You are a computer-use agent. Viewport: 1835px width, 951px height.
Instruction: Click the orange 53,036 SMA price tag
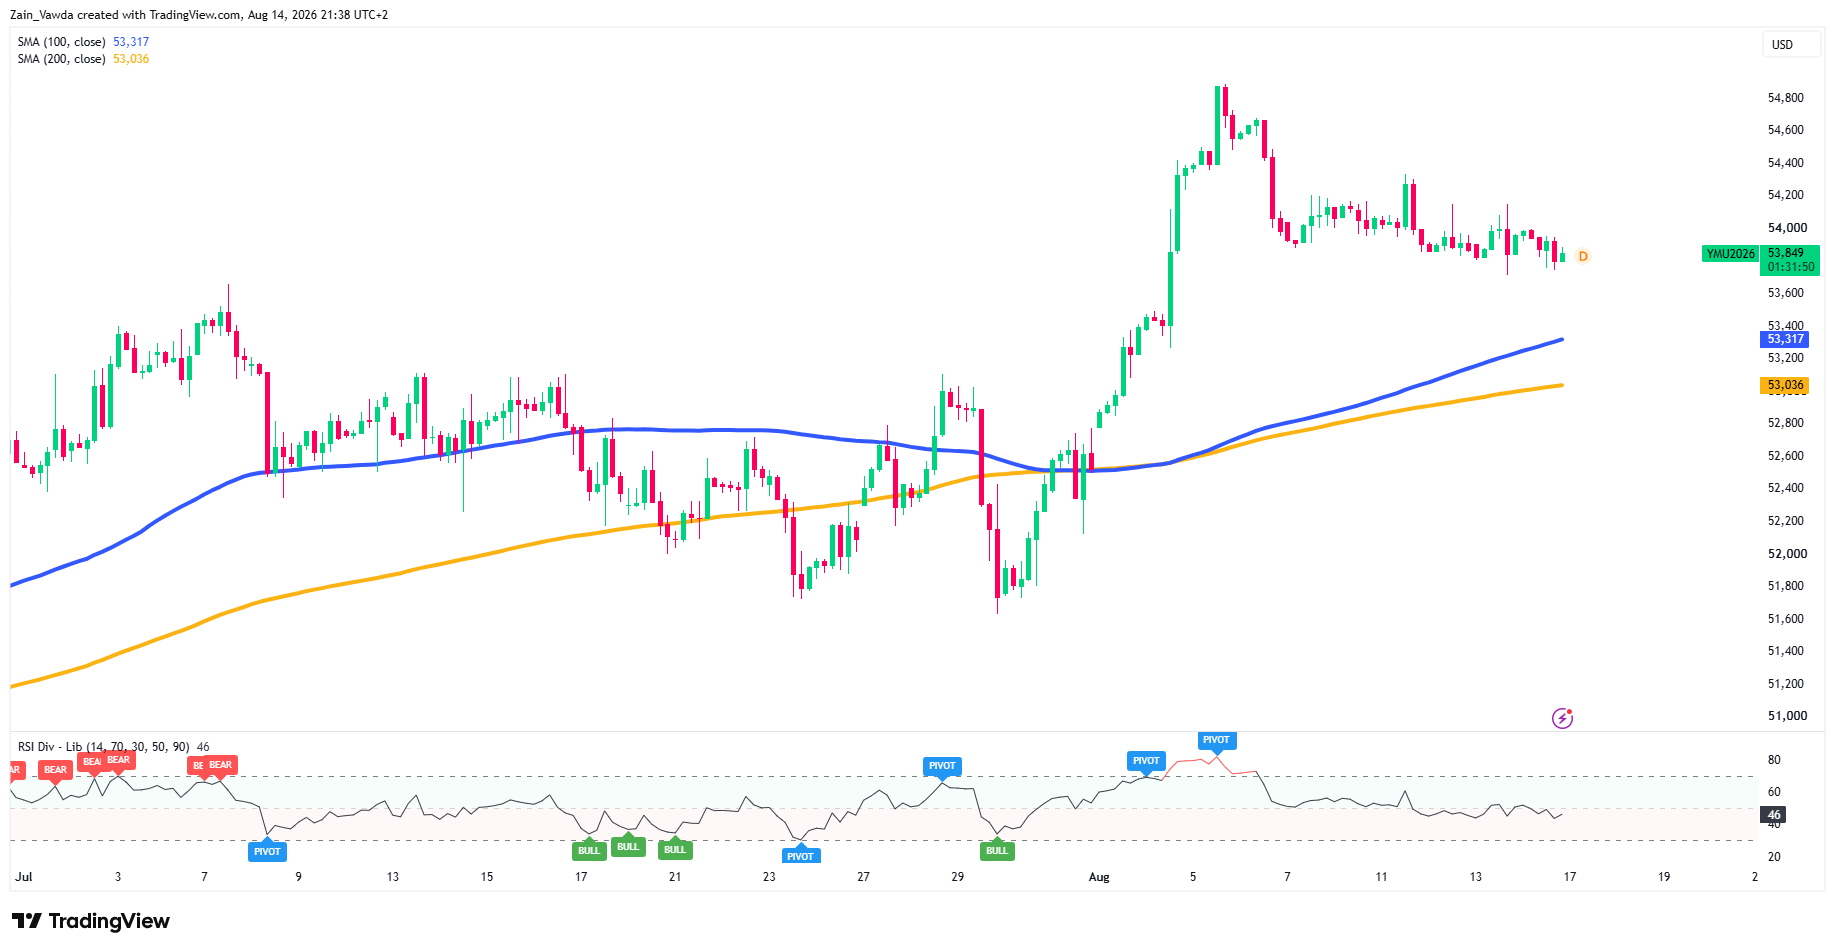pos(1785,385)
